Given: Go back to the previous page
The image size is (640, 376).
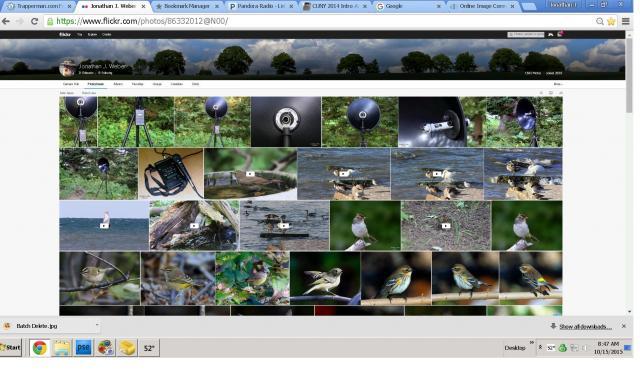Looking at the screenshot, I should click(6, 21).
